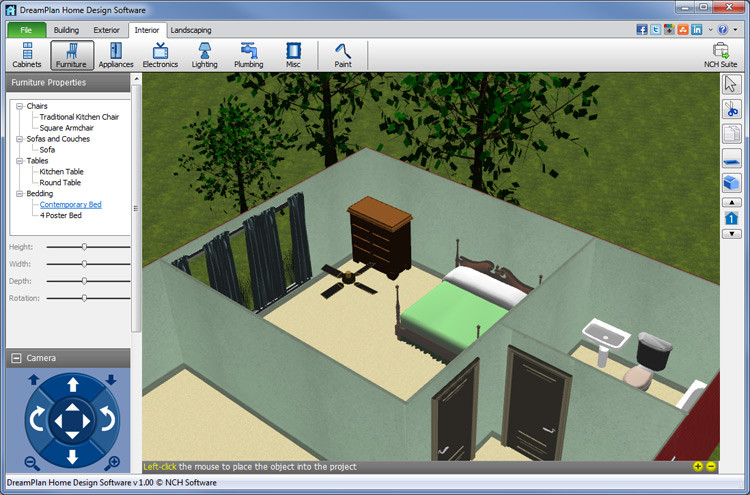The width and height of the screenshot is (750, 495).
Task: Switch to flat blueprint view icon
Action: click(731, 158)
